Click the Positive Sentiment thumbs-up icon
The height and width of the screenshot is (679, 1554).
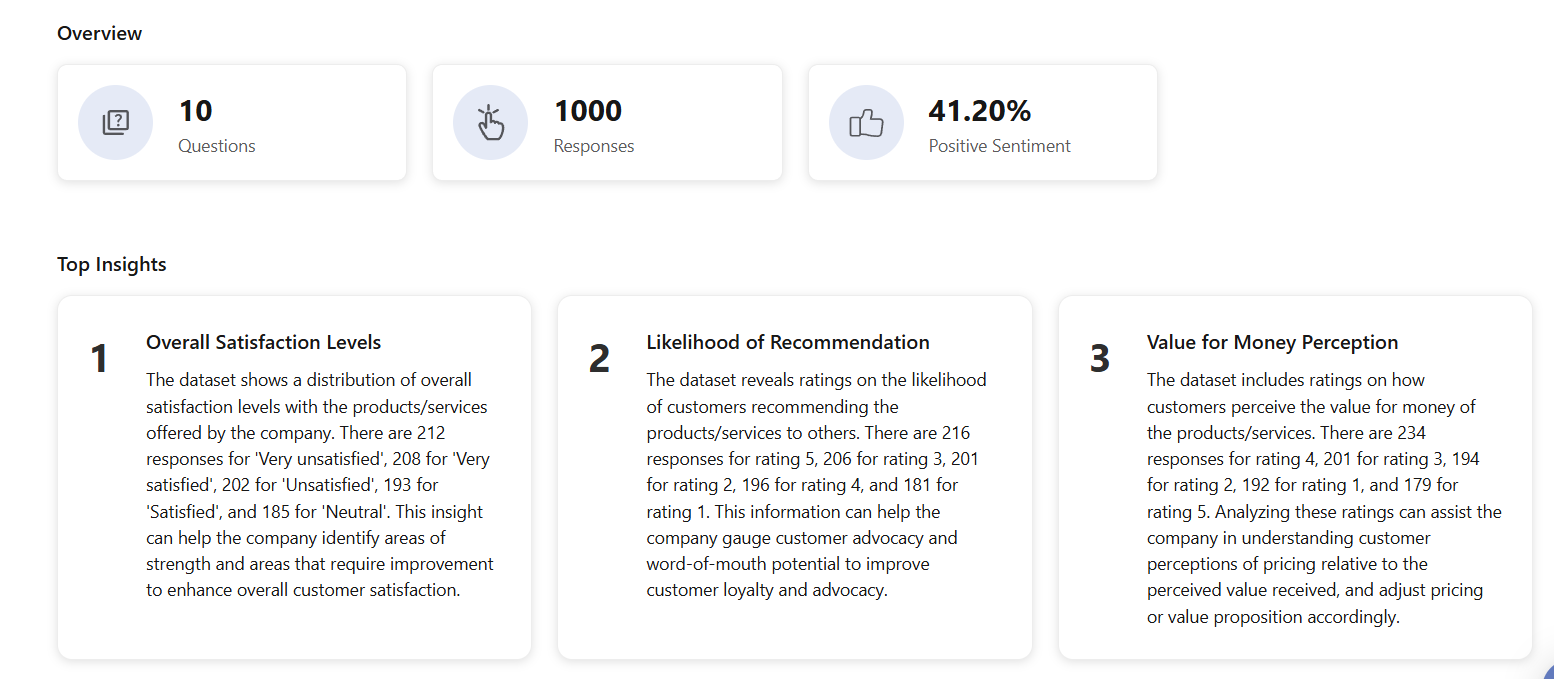coord(866,123)
